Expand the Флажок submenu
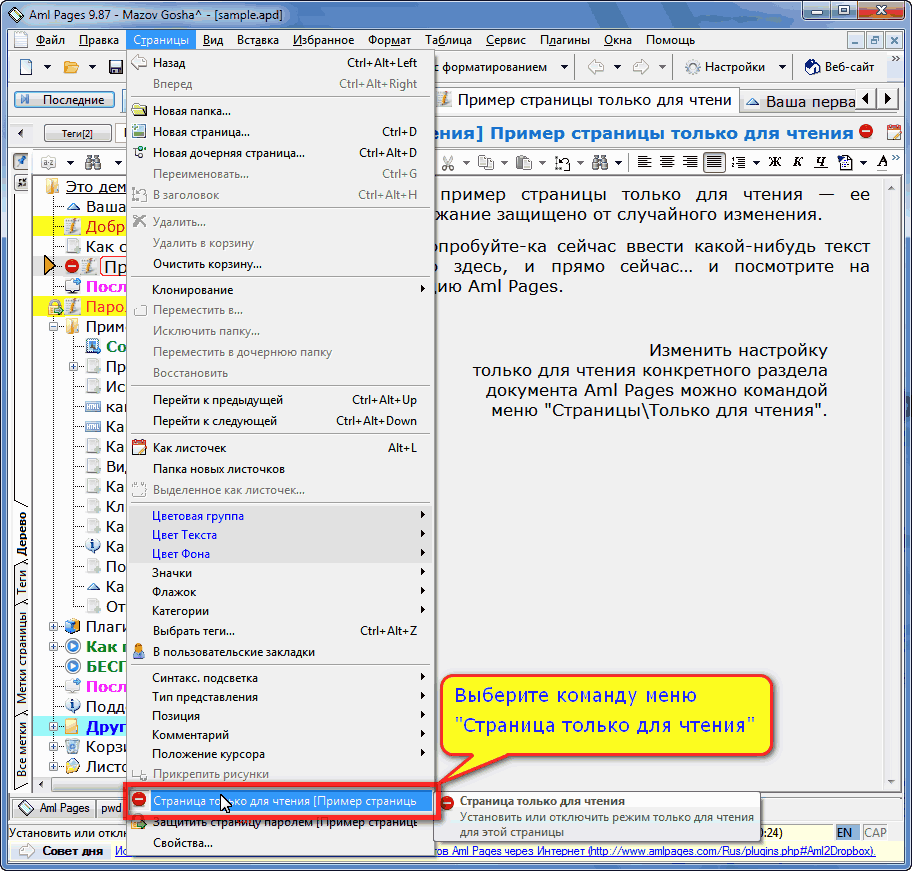 pyautogui.click(x=280, y=592)
